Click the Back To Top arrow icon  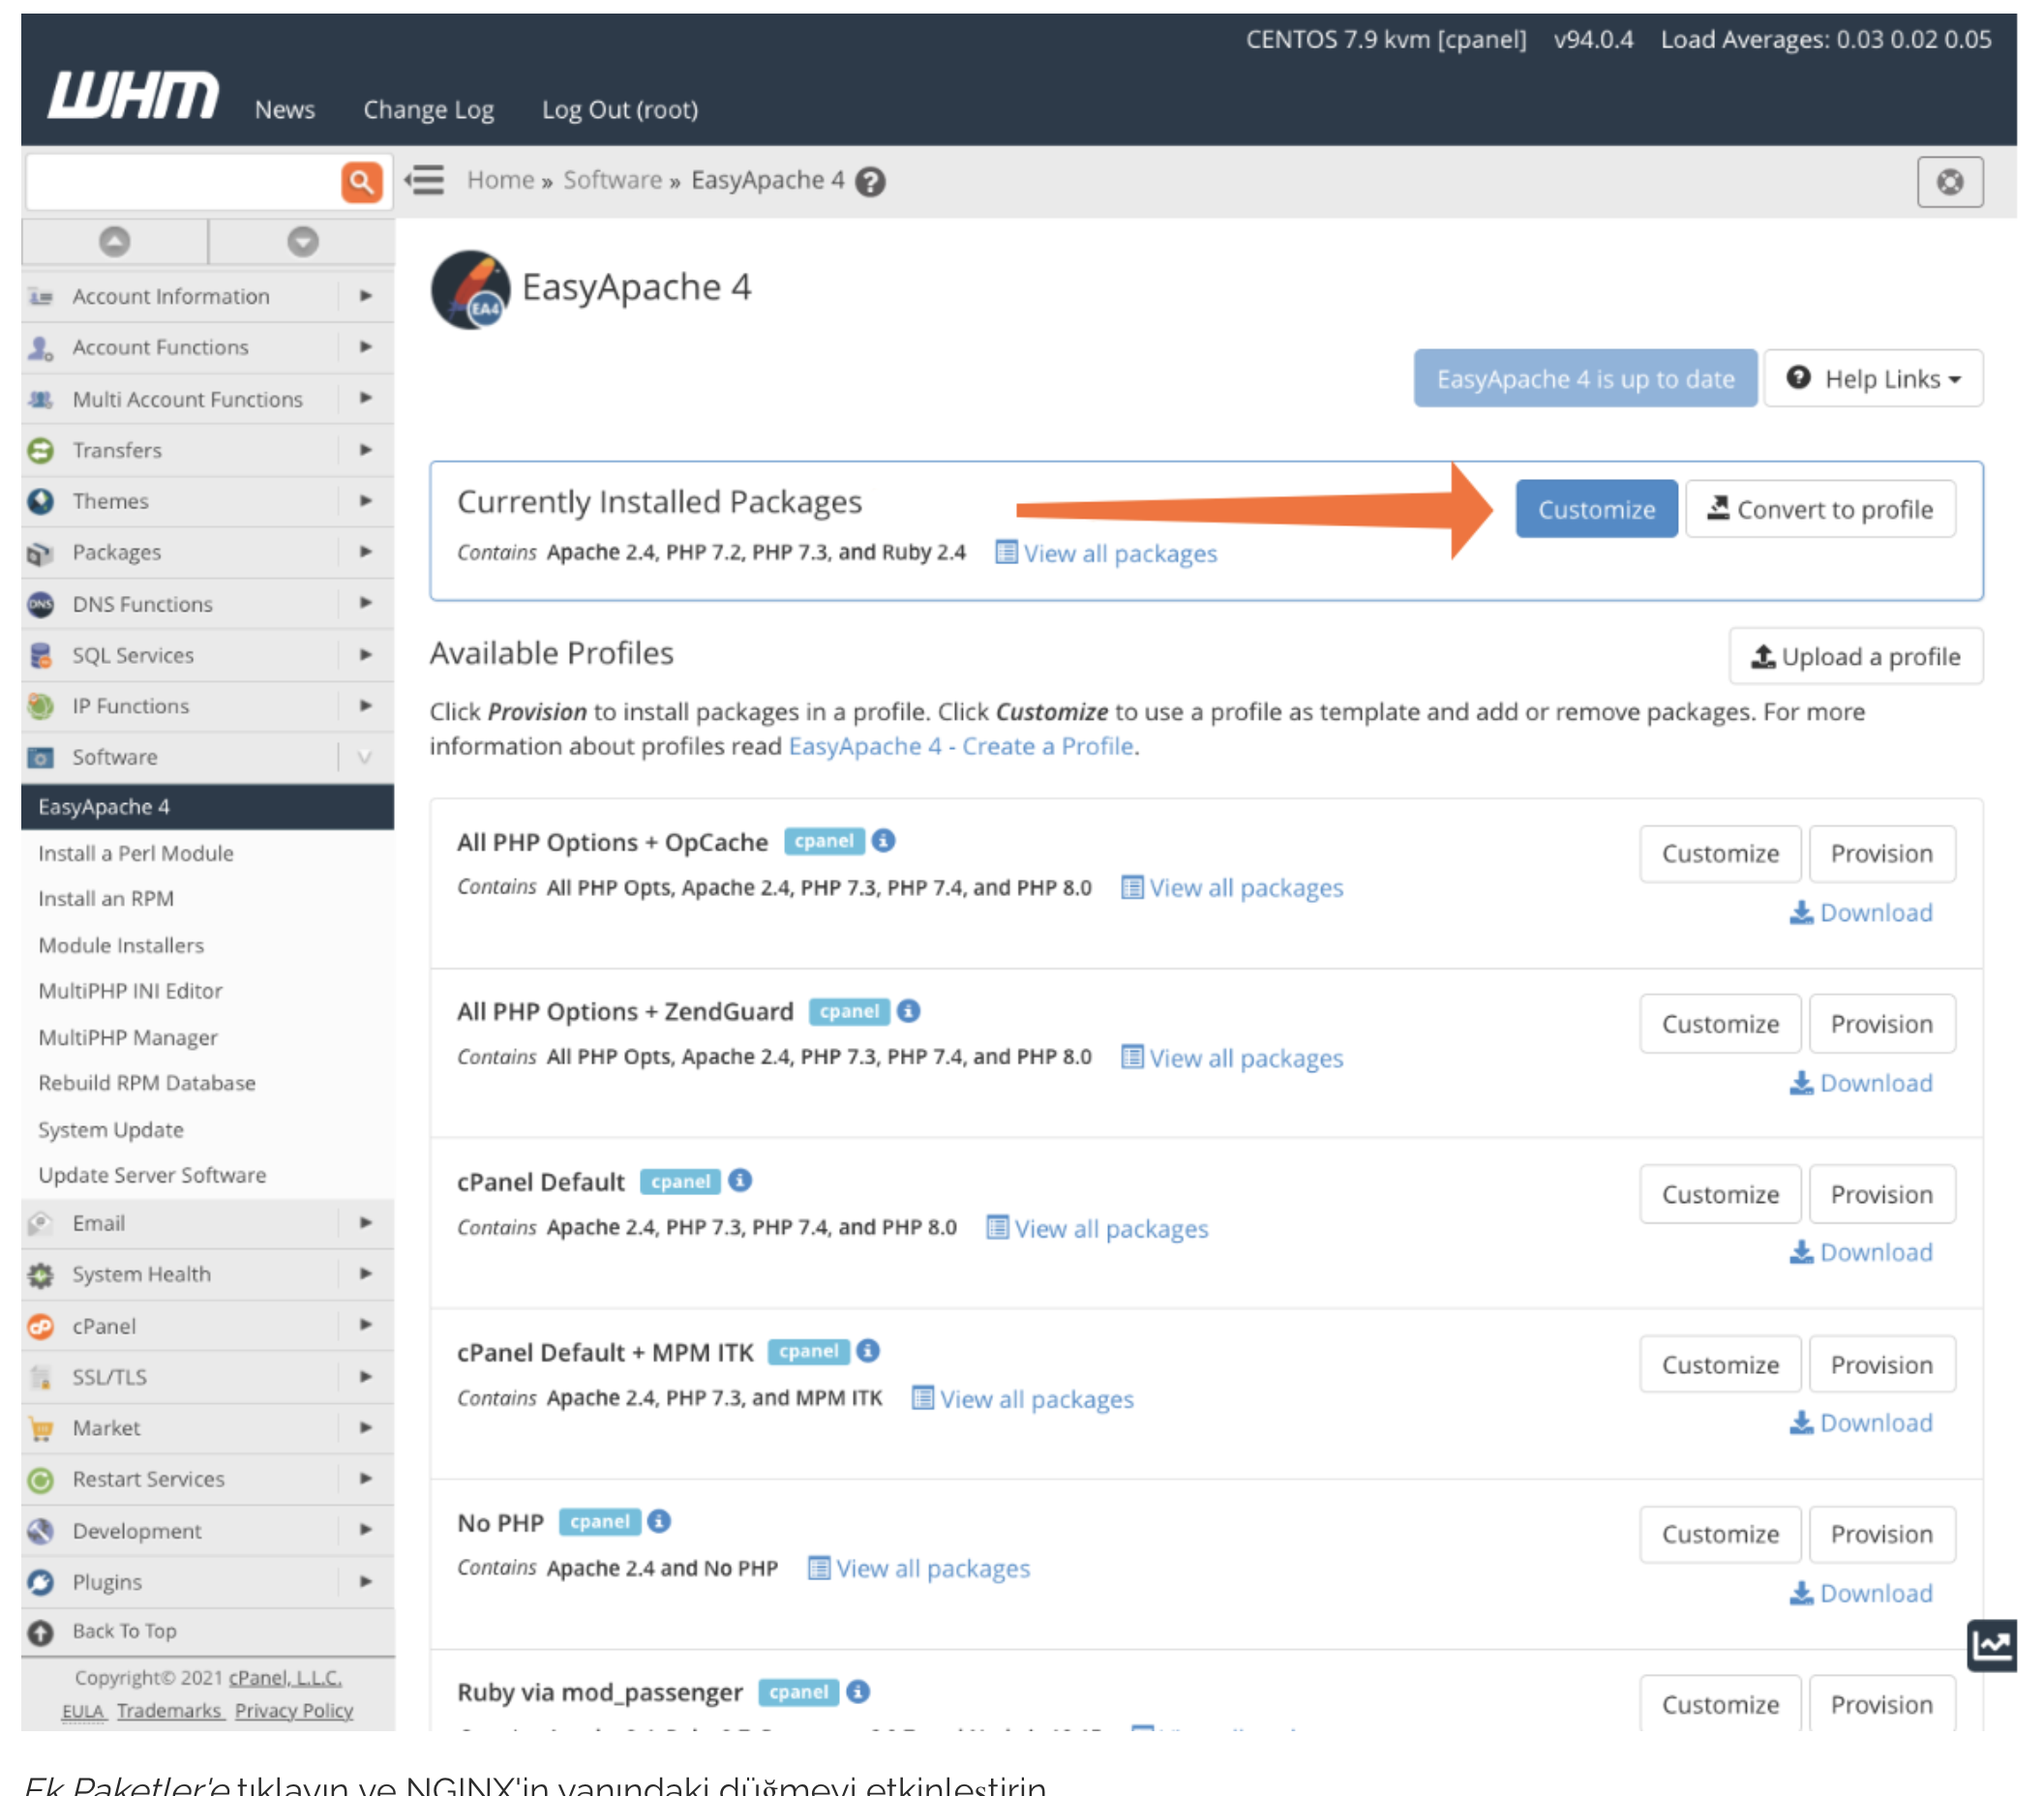[41, 1632]
